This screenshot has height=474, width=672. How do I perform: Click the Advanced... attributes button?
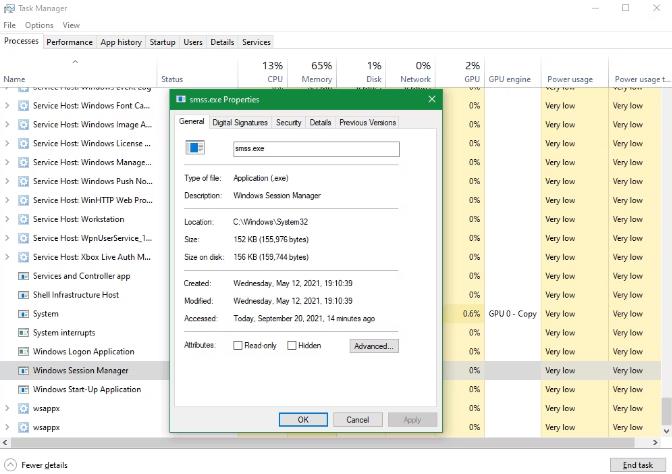(x=374, y=346)
